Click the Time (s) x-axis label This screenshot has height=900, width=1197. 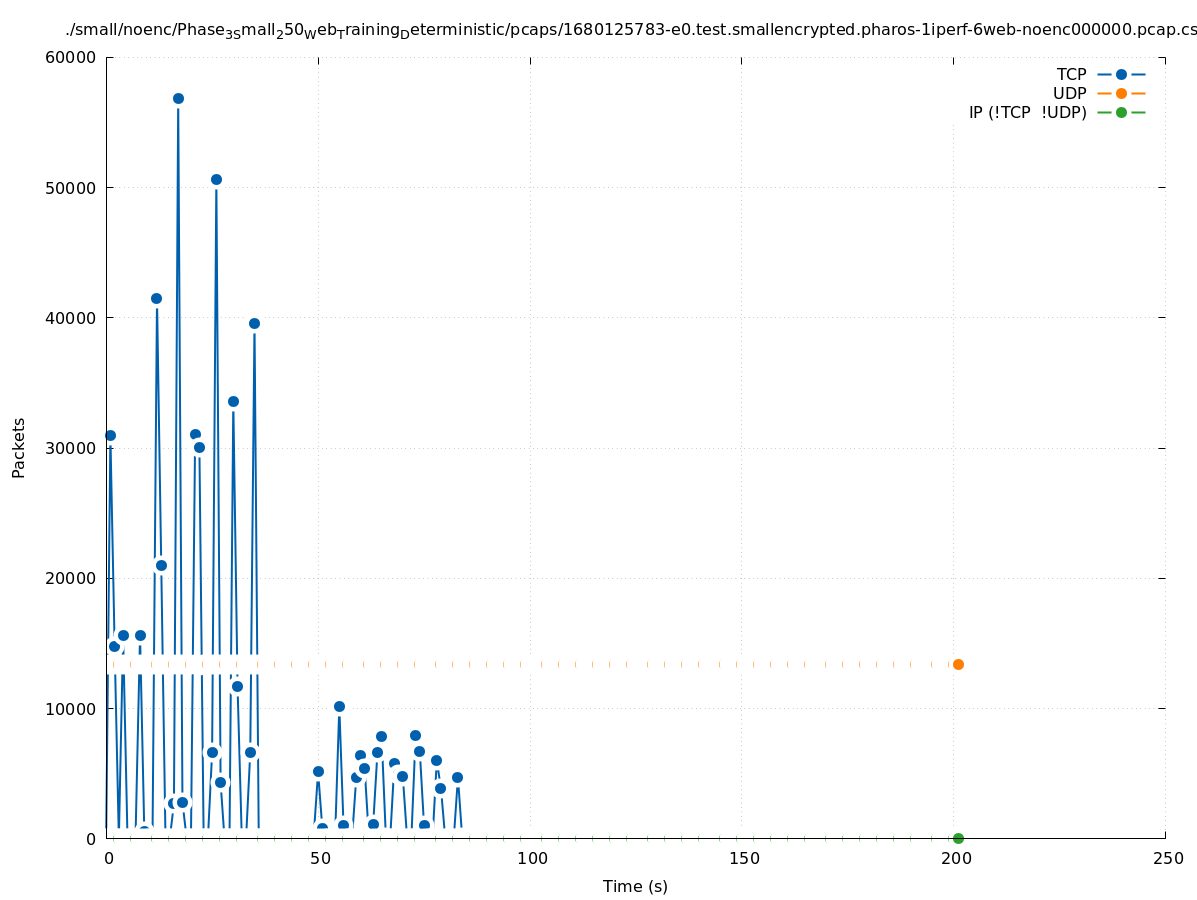pyautogui.click(x=635, y=887)
